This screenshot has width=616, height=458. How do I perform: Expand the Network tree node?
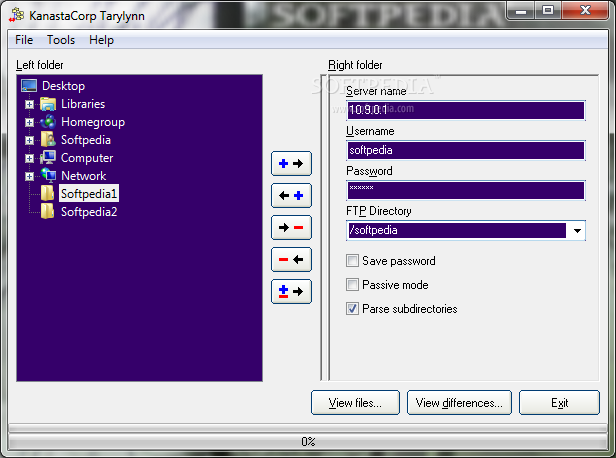pos(29,176)
